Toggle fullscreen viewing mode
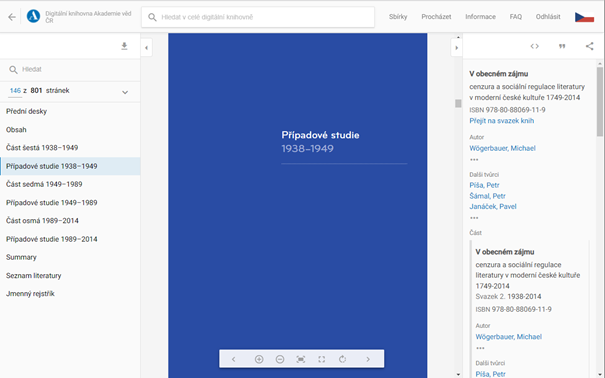The width and height of the screenshot is (605, 378). click(x=321, y=359)
